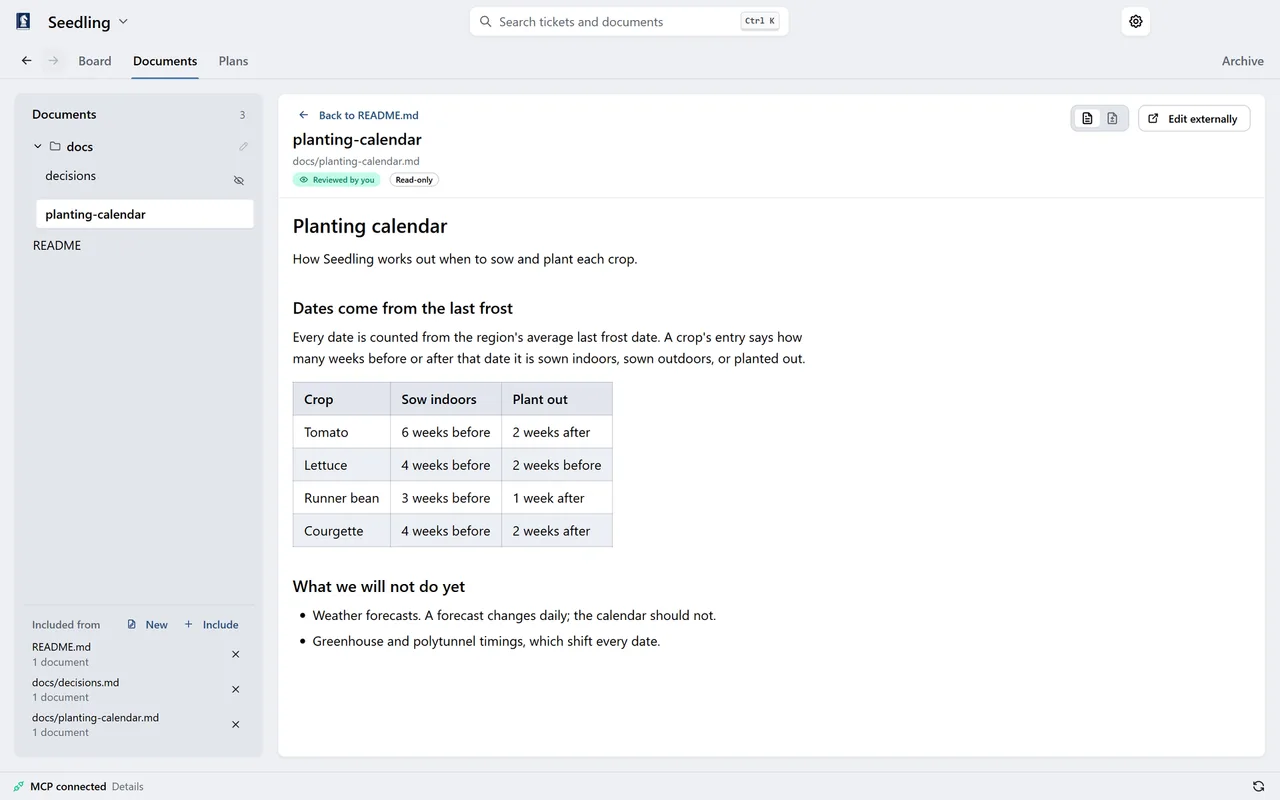This screenshot has width=1280, height=800.
Task: Switch to source document view icon
Action: [x=1112, y=119]
